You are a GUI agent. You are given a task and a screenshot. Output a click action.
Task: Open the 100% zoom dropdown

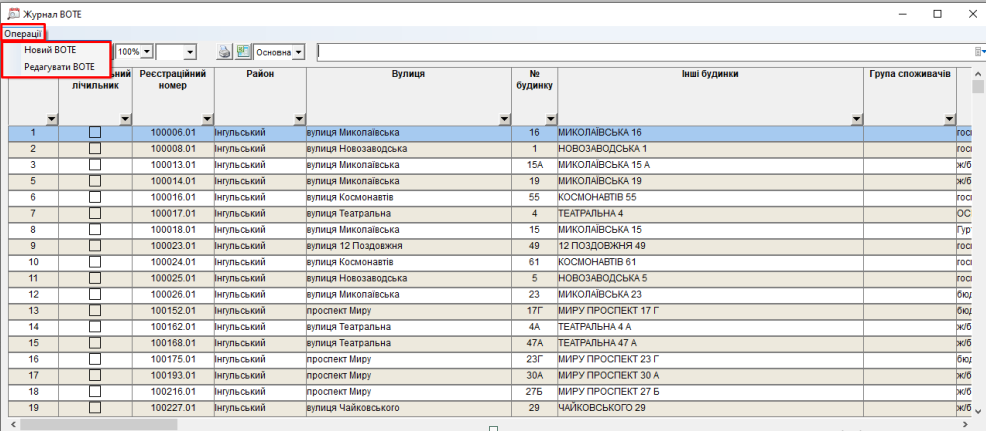pos(147,51)
